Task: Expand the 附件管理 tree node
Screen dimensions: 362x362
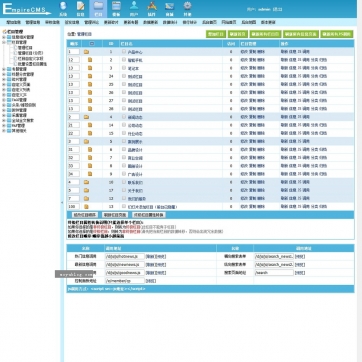Action: pos(4,110)
